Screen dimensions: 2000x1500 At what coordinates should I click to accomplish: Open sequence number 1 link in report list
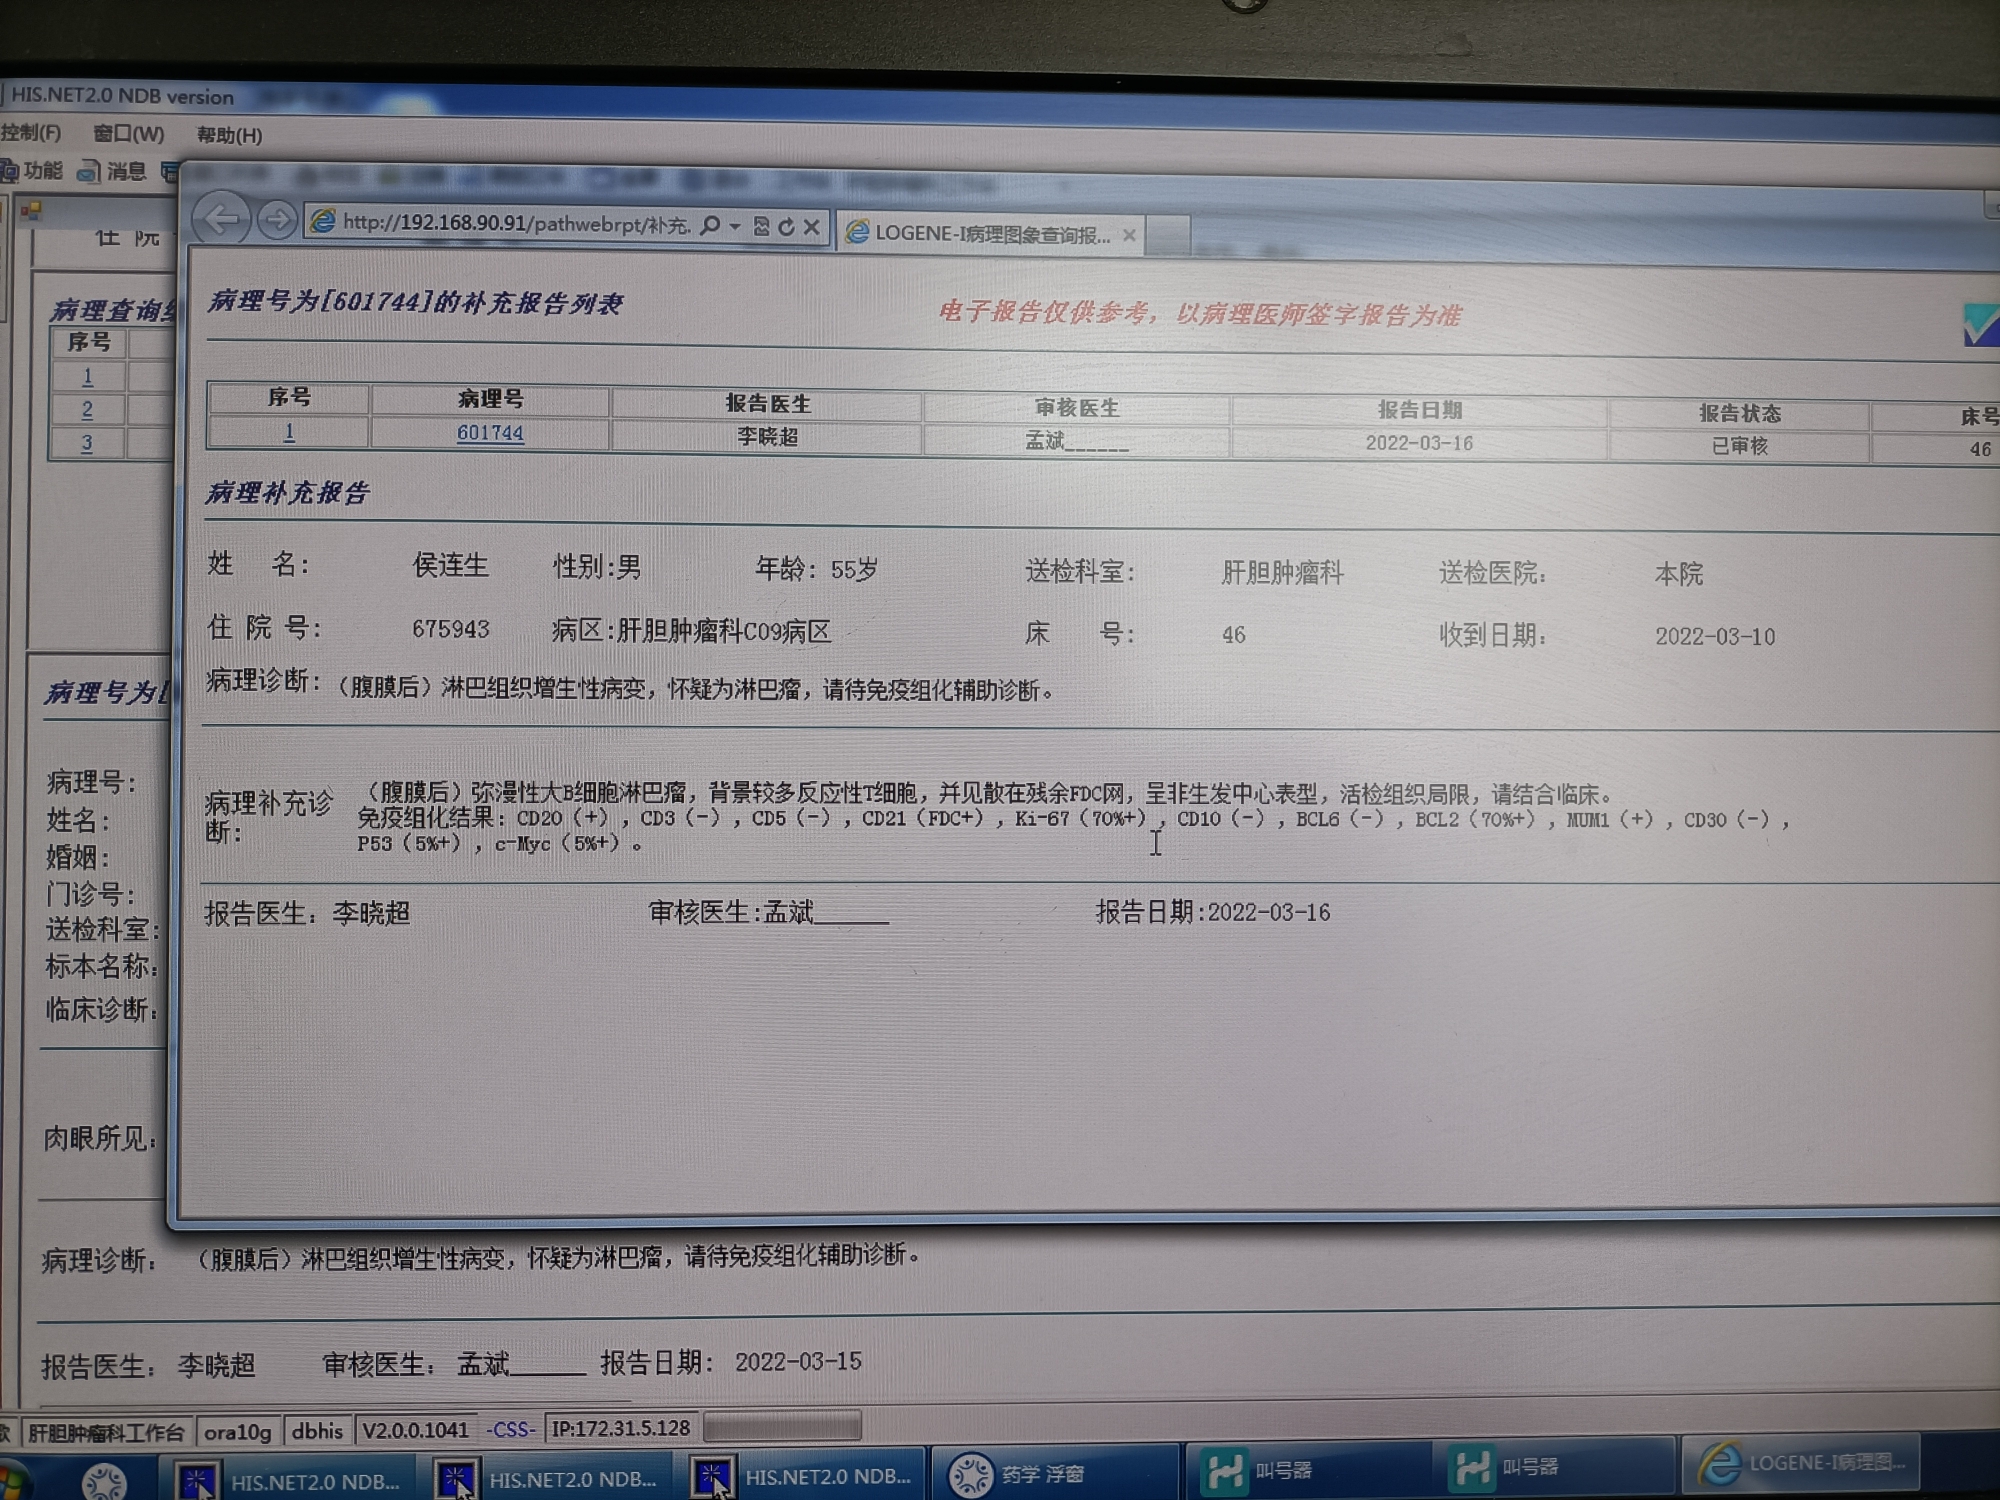tap(289, 431)
